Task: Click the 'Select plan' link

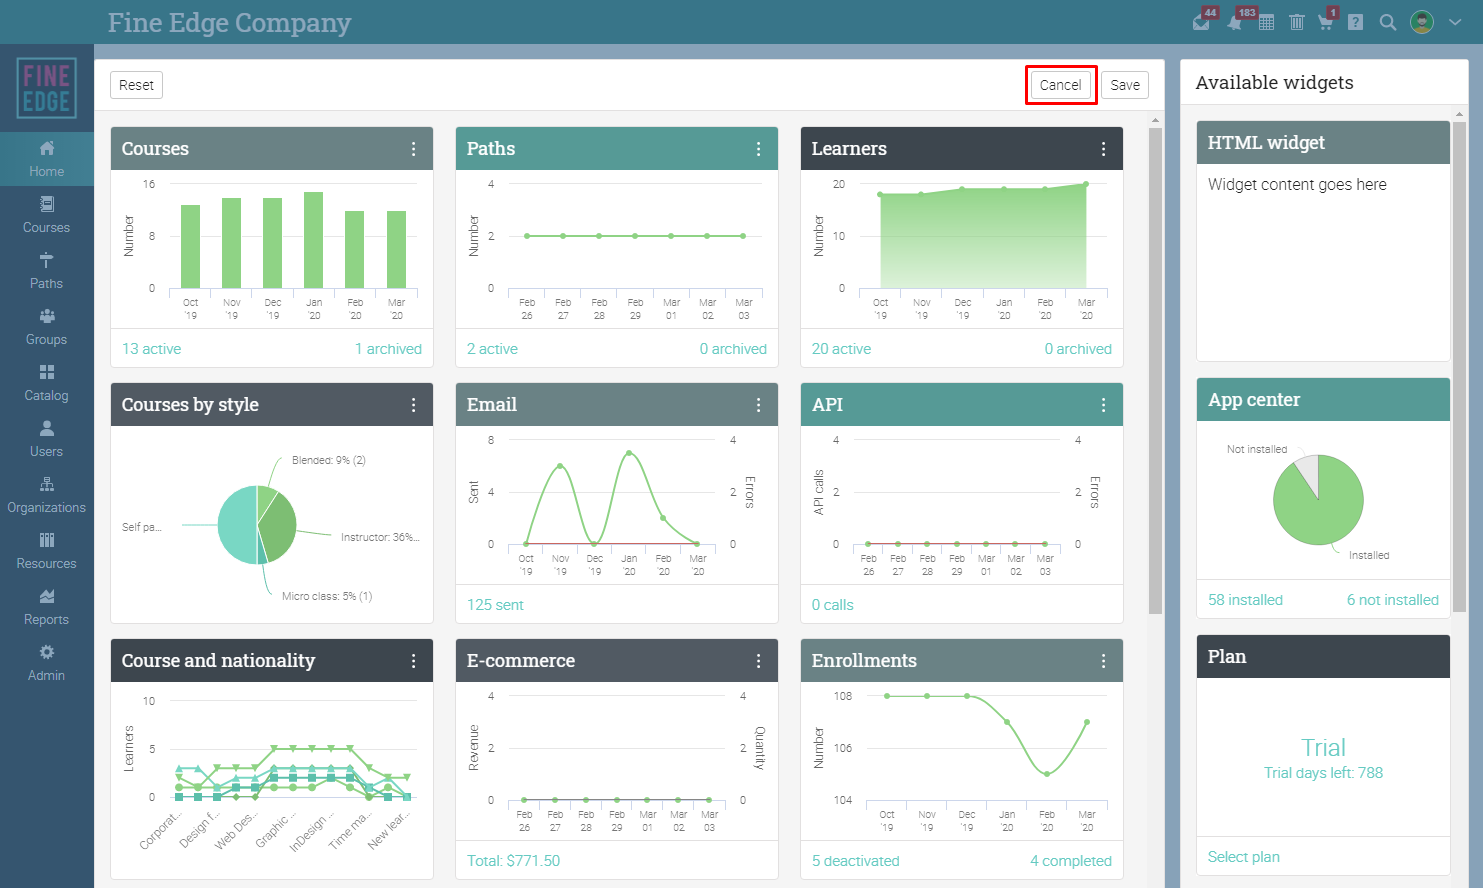Action: pyautogui.click(x=1243, y=857)
